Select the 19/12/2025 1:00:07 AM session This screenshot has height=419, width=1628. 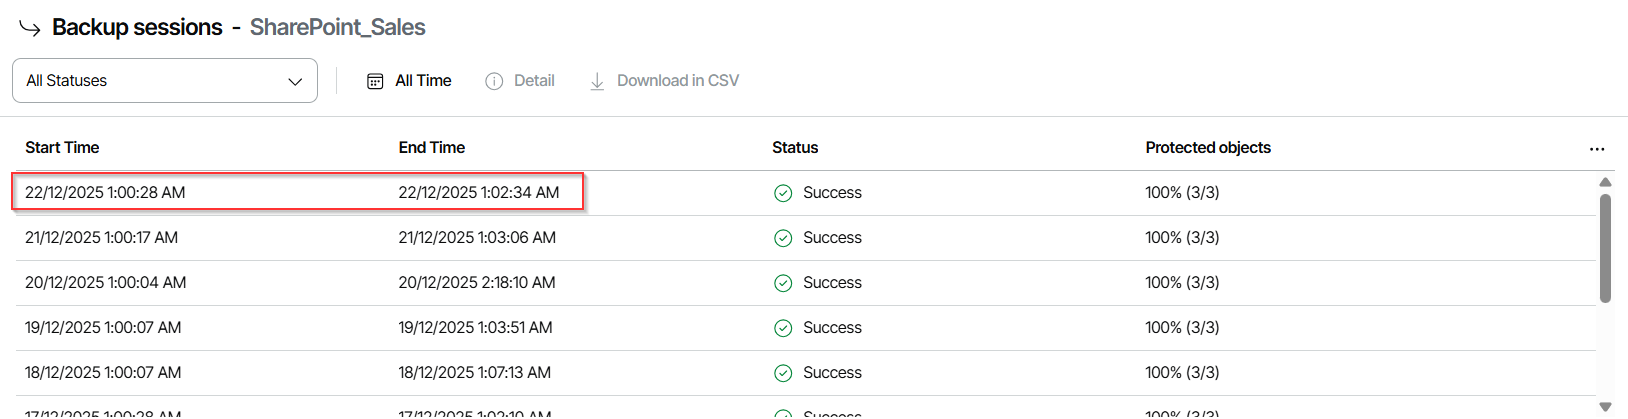pos(103,328)
